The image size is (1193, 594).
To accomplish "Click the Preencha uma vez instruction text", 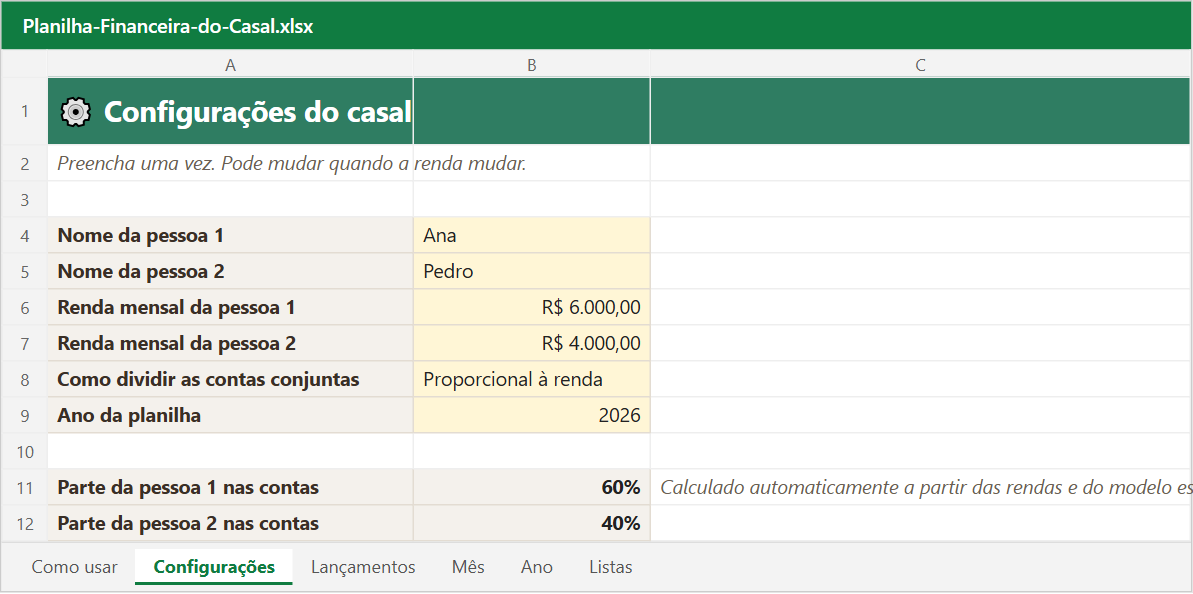I will point(291,164).
